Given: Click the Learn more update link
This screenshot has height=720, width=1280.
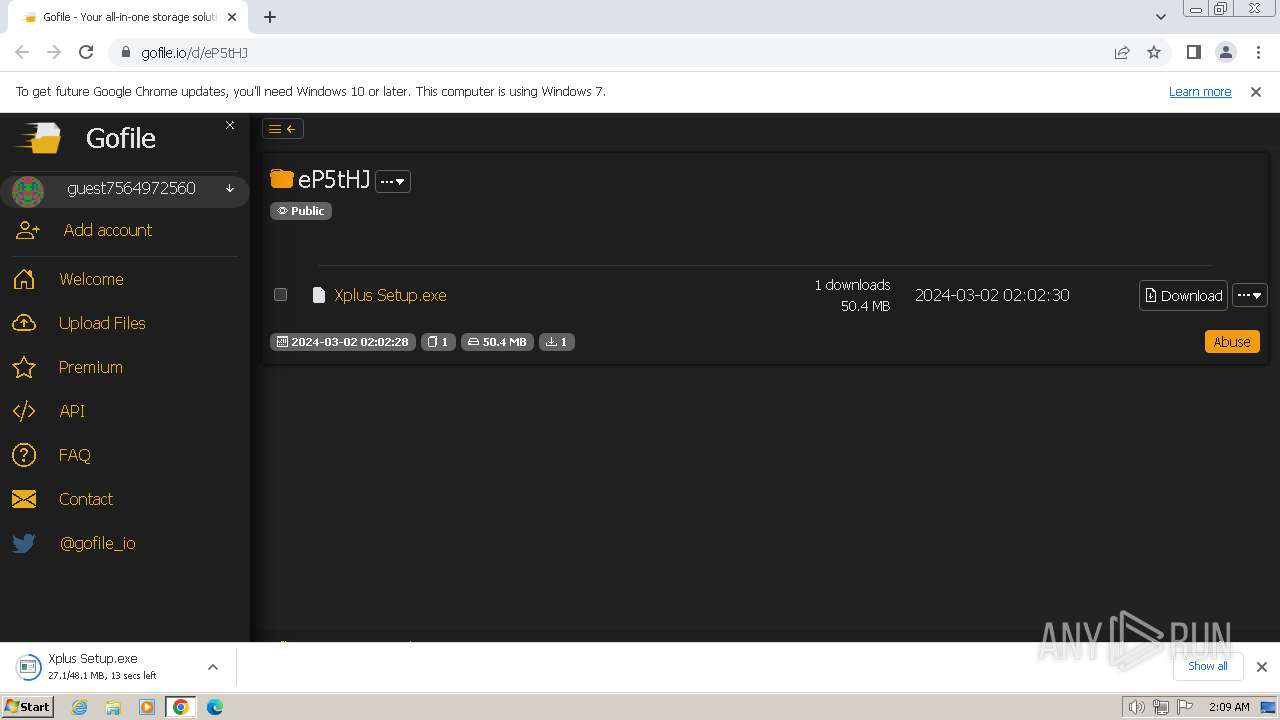Looking at the screenshot, I should pos(1200,91).
